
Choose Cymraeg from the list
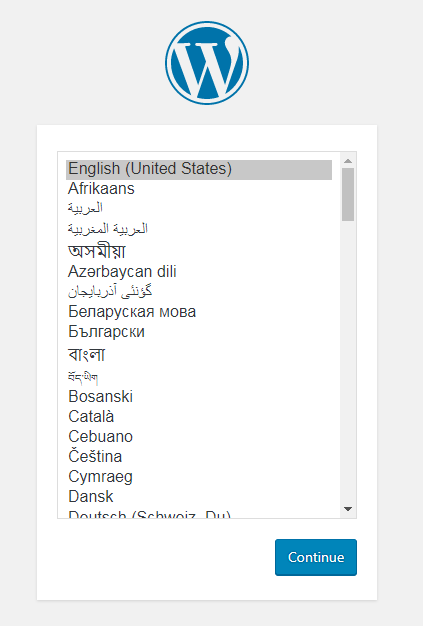click(x=199, y=477)
